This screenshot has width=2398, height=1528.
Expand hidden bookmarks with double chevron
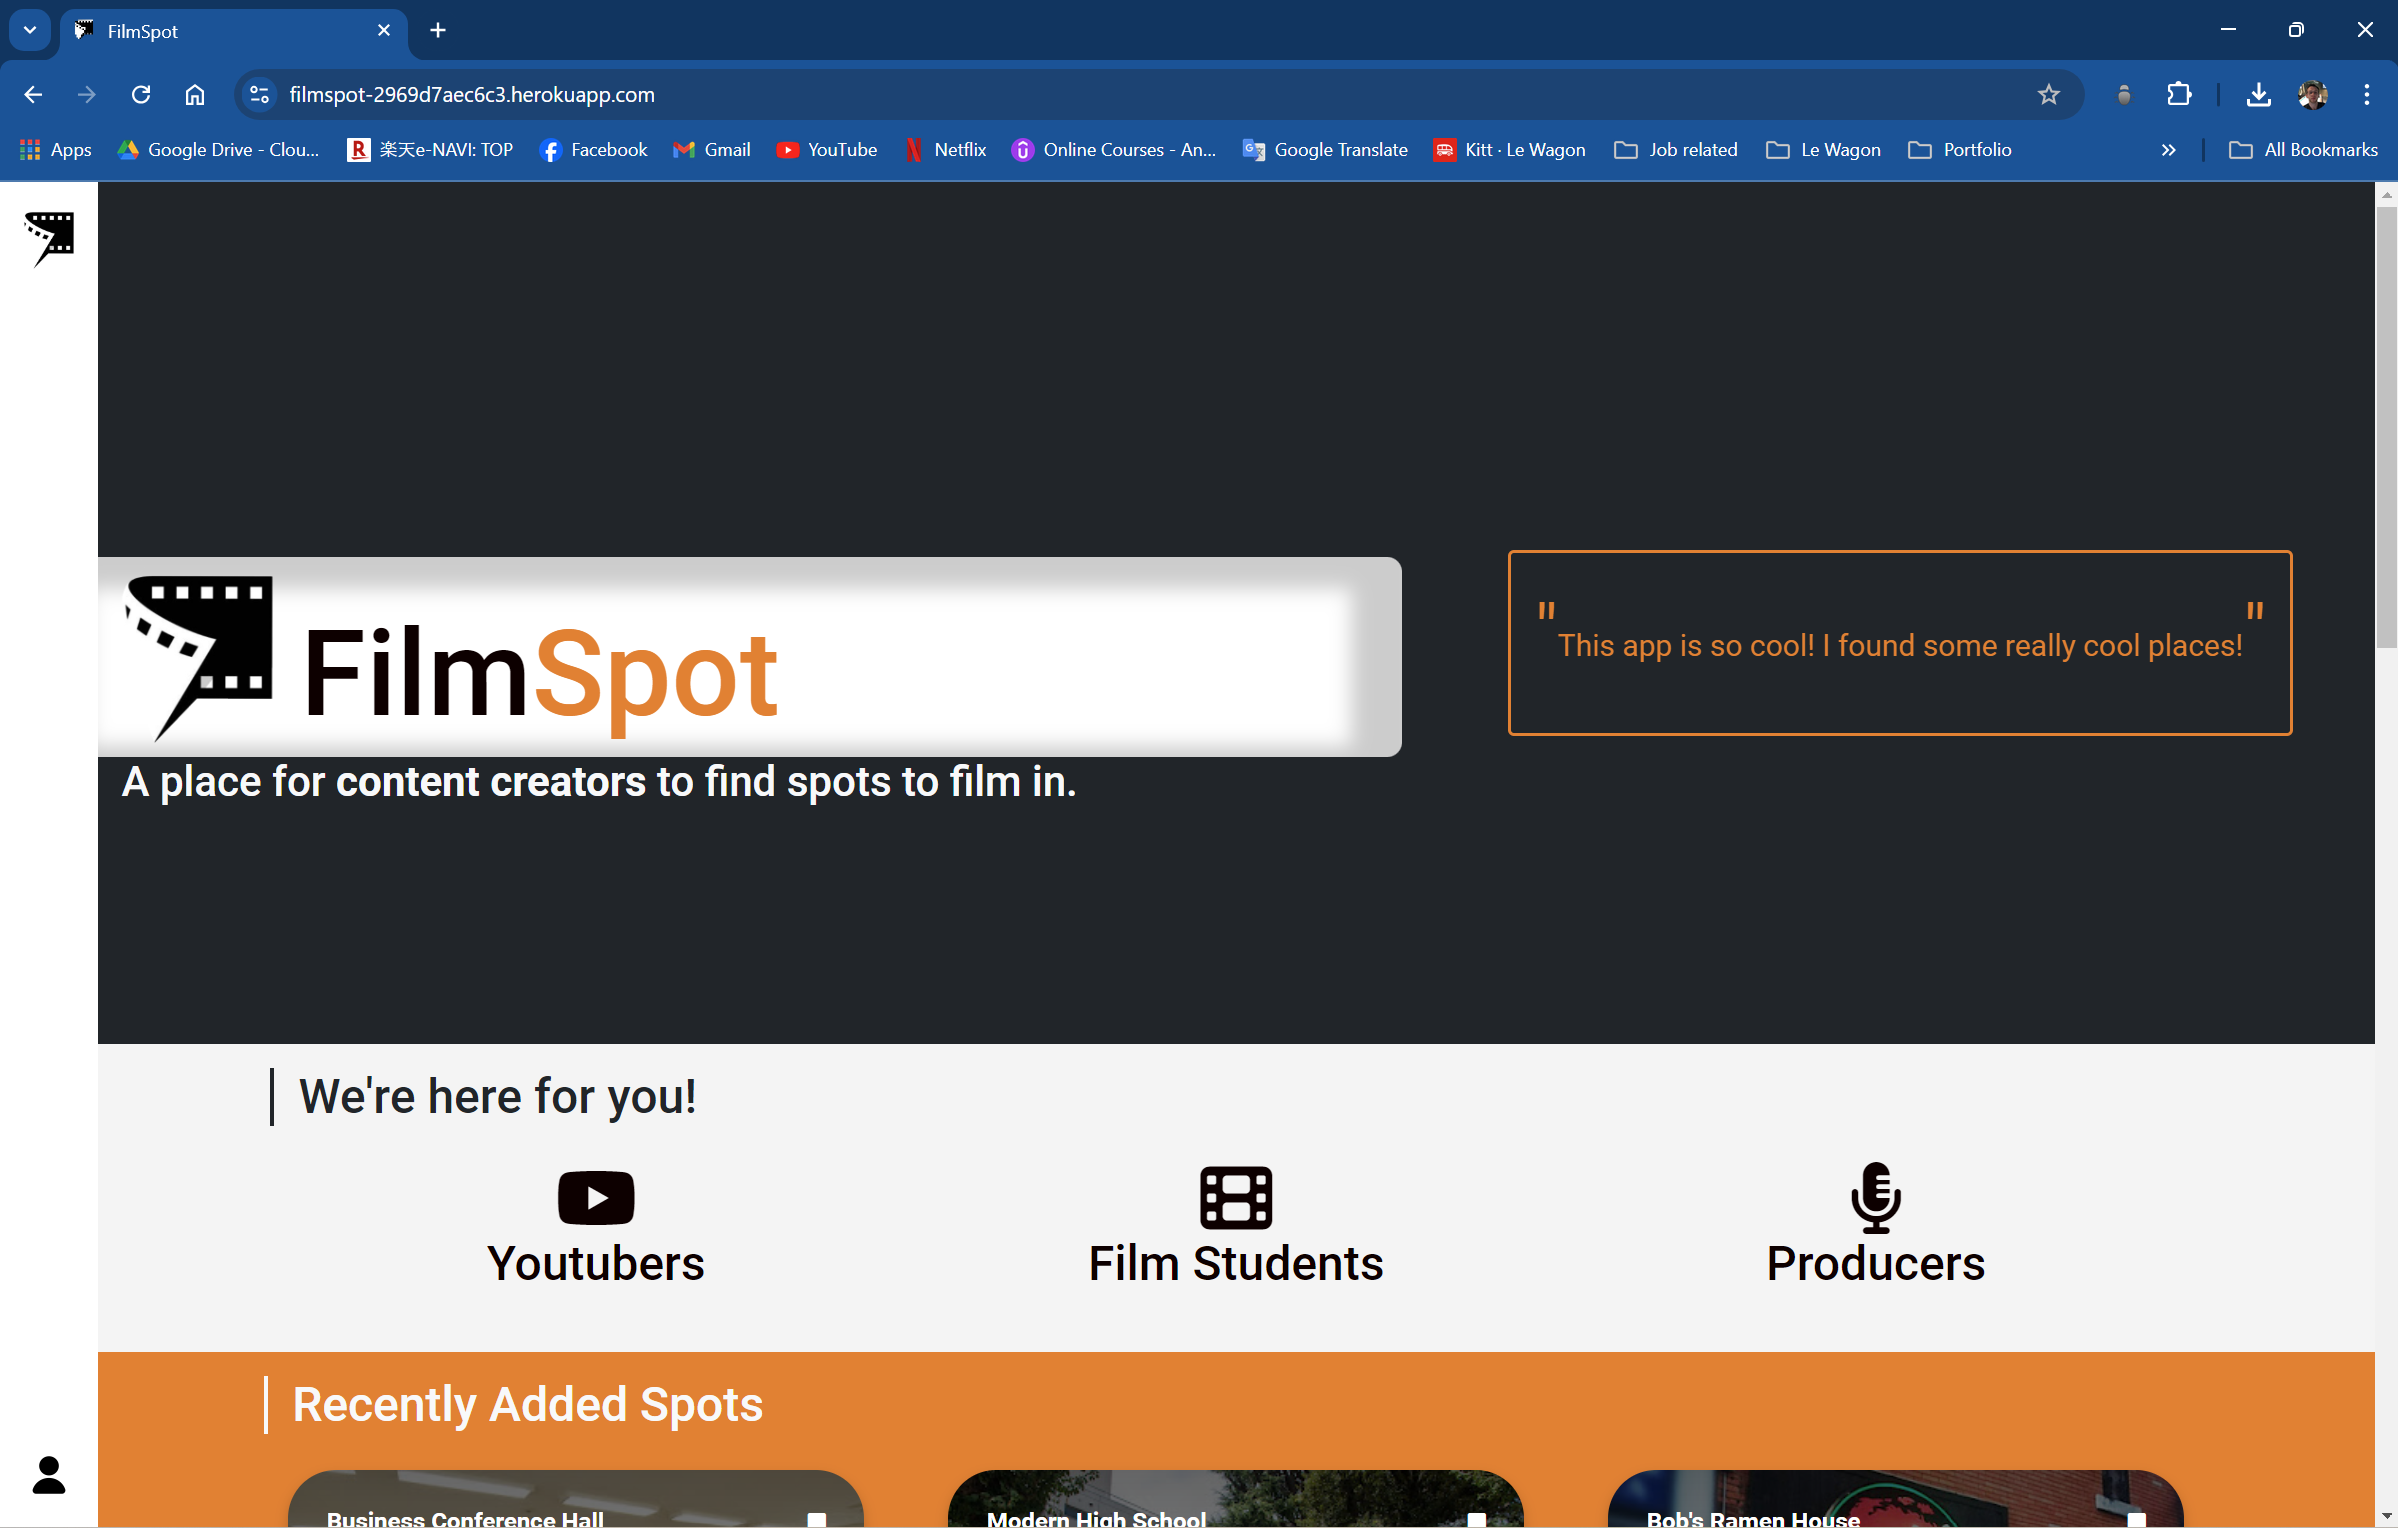click(x=2168, y=150)
